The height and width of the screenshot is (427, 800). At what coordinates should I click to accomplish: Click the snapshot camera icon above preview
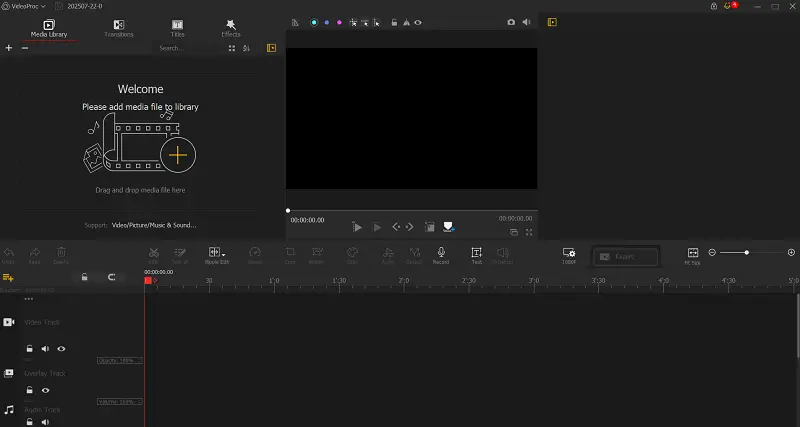tap(511, 22)
